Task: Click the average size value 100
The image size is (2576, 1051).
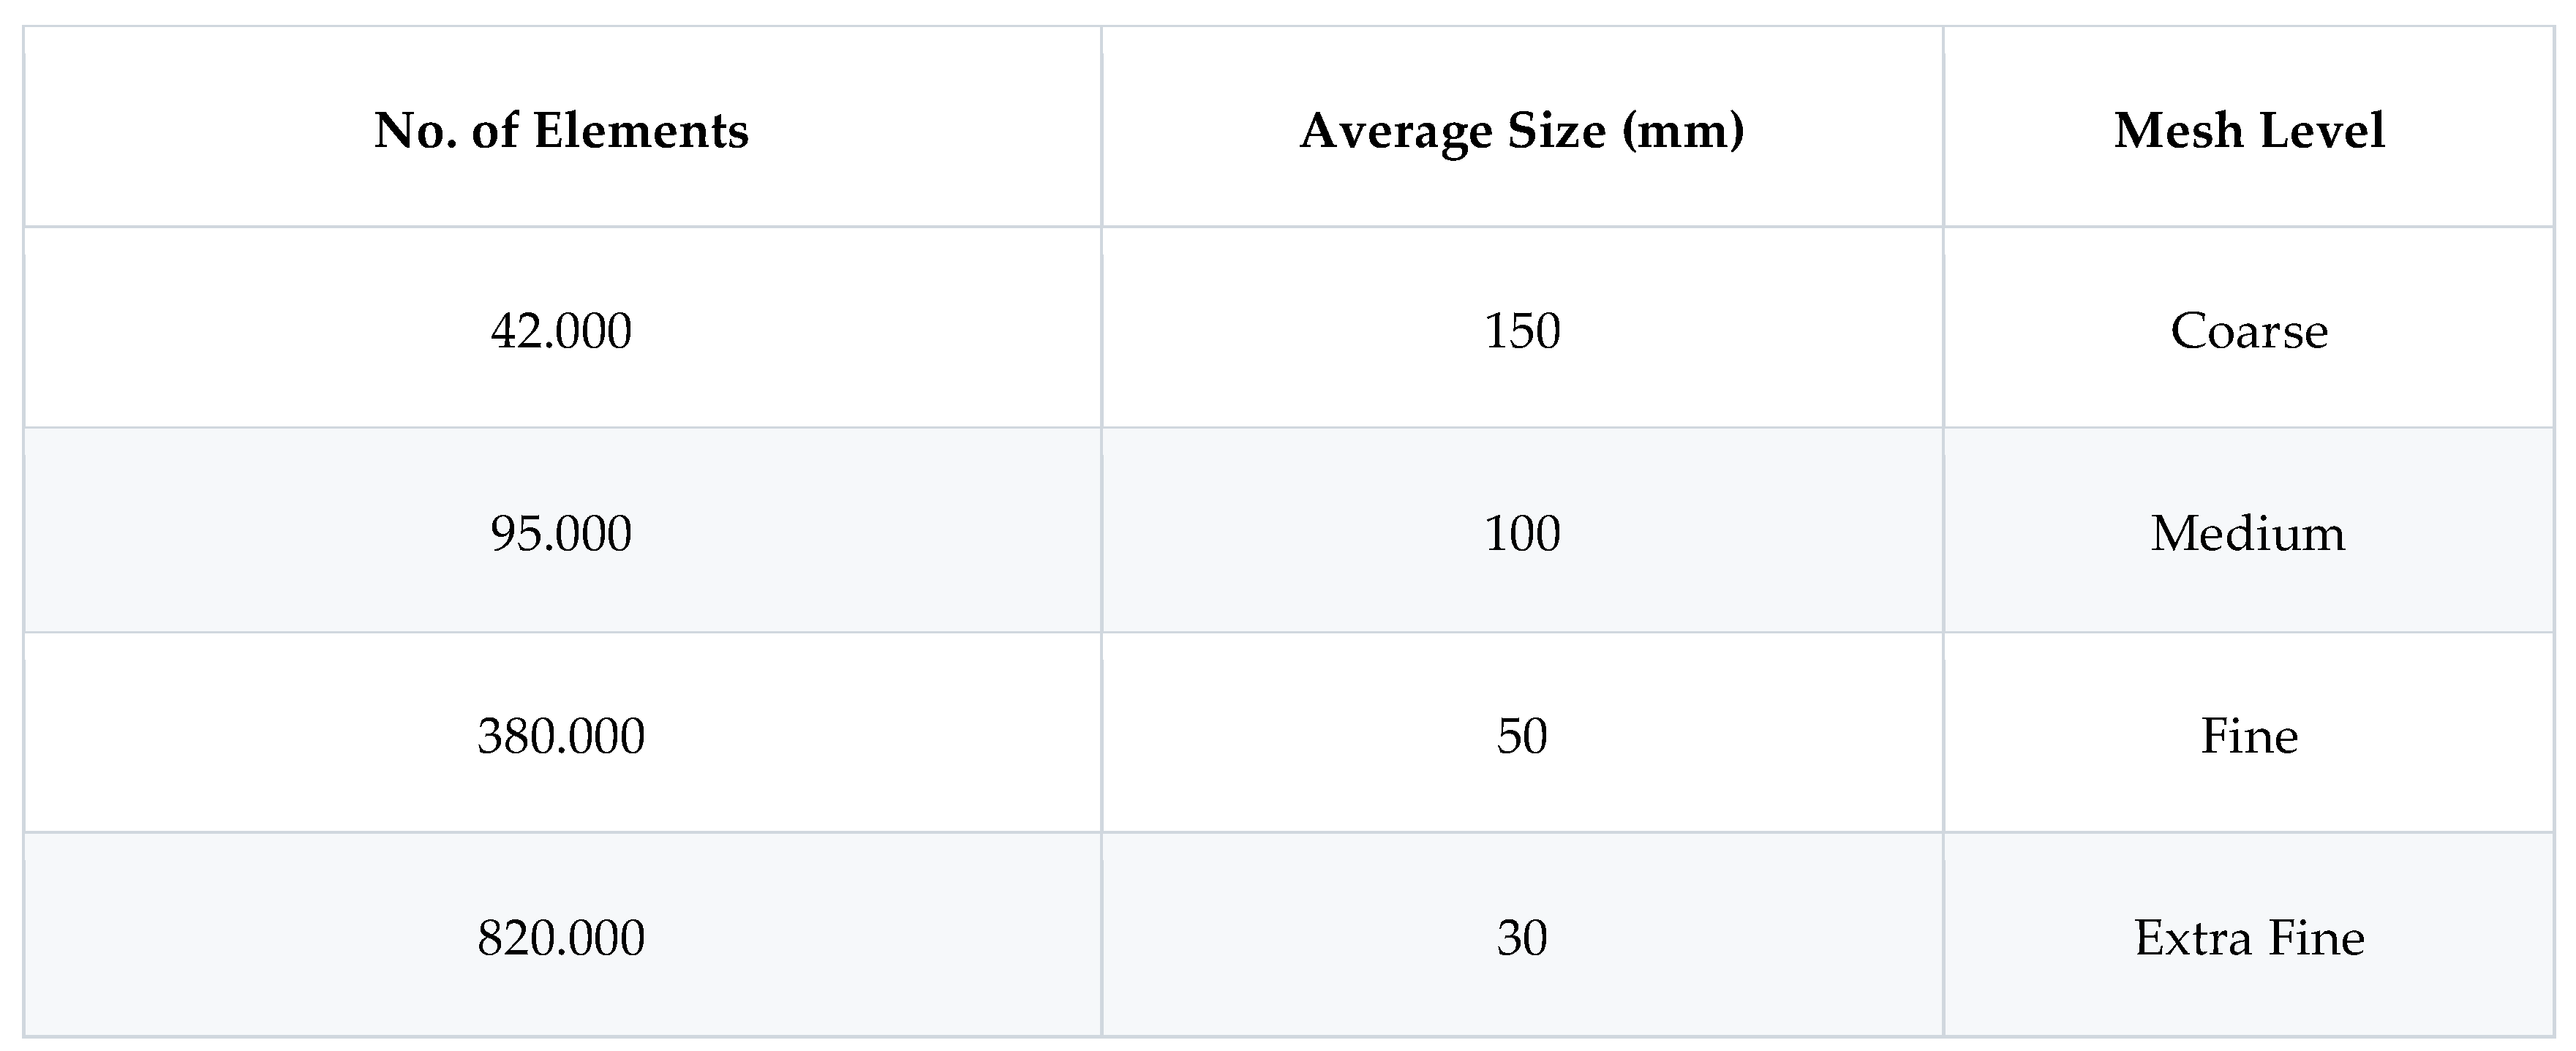Action: [1521, 532]
